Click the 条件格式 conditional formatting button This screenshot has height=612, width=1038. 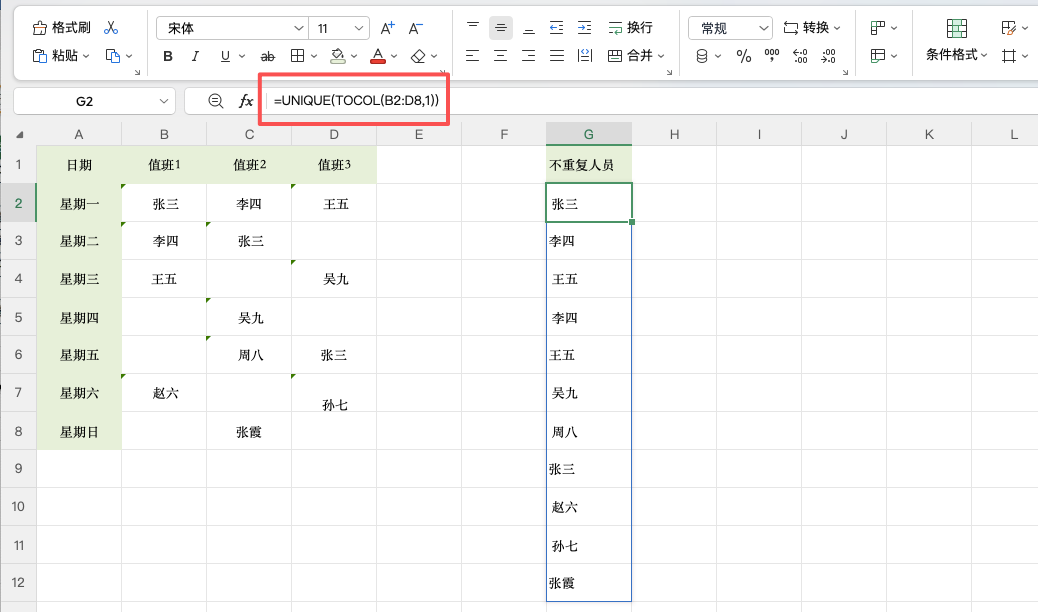coord(956,40)
